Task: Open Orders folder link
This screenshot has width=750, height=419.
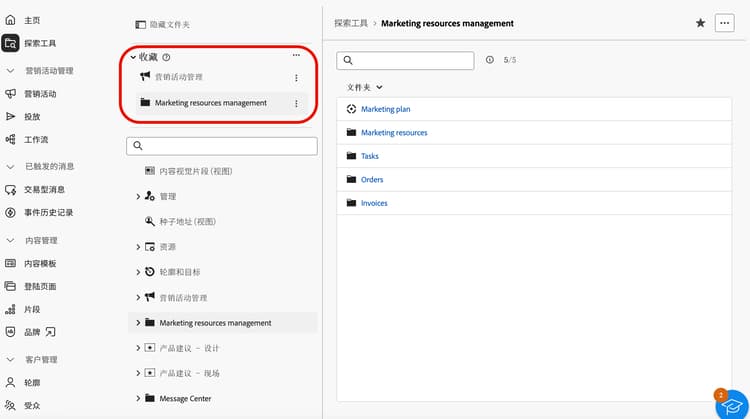Action: [x=372, y=179]
